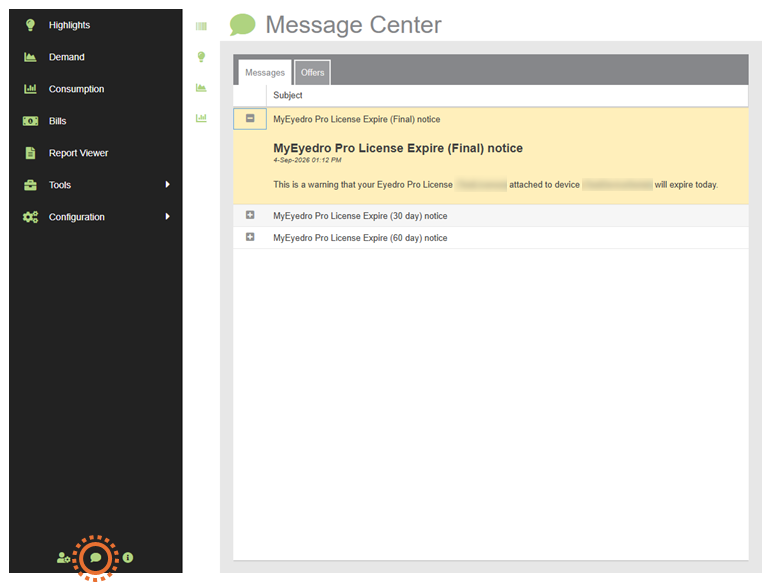Click the lightbulb icon in collapsed strip

pyautogui.click(x=201, y=57)
